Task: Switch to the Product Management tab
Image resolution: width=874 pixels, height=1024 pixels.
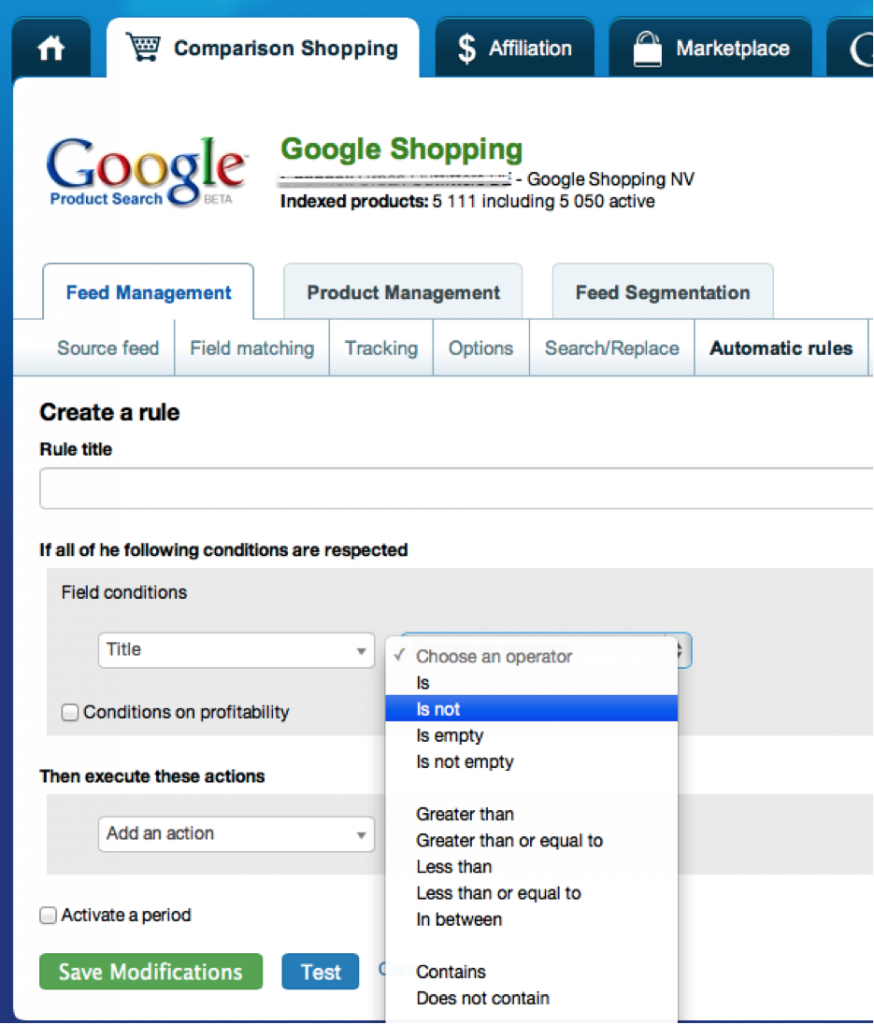Action: [403, 292]
